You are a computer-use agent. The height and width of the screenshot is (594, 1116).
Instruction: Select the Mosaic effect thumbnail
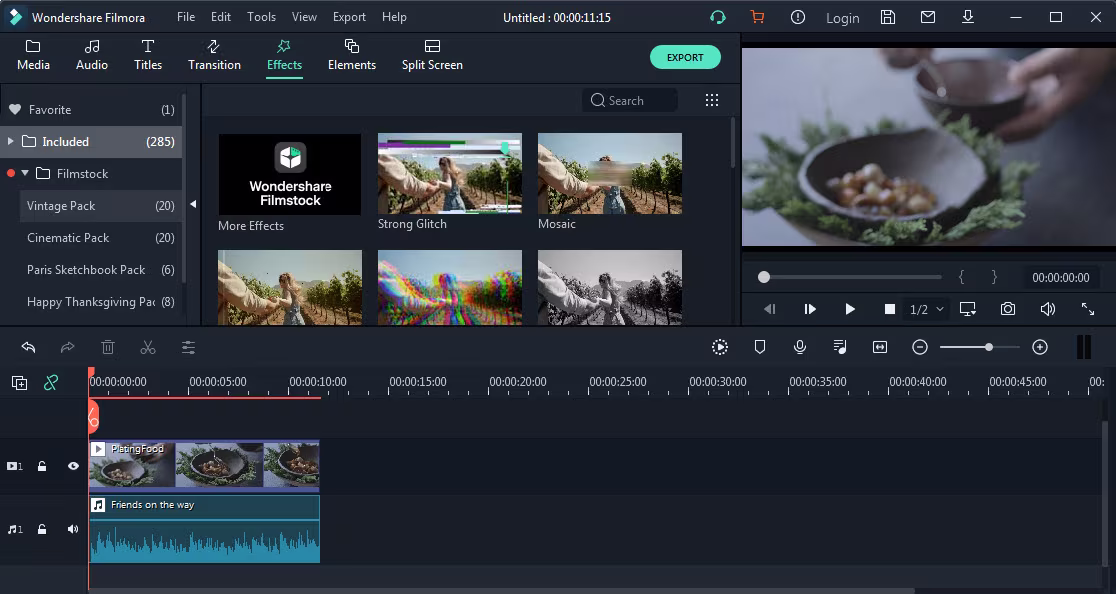point(610,174)
